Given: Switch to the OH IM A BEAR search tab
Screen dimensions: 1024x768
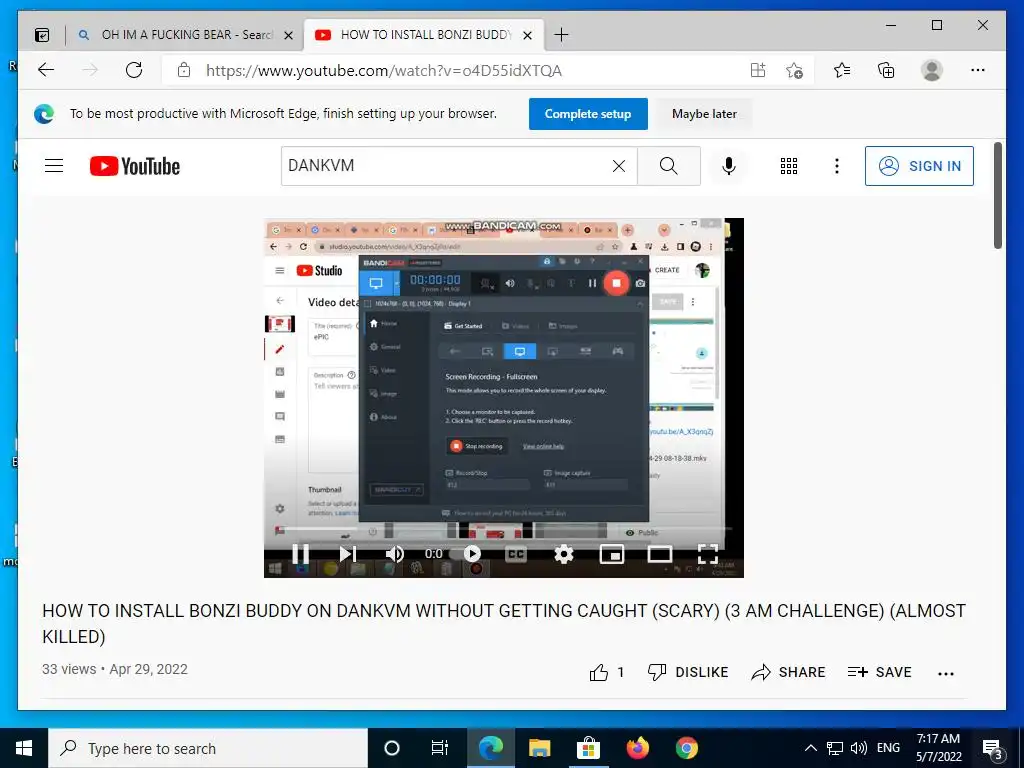Looking at the screenshot, I should pos(184,35).
